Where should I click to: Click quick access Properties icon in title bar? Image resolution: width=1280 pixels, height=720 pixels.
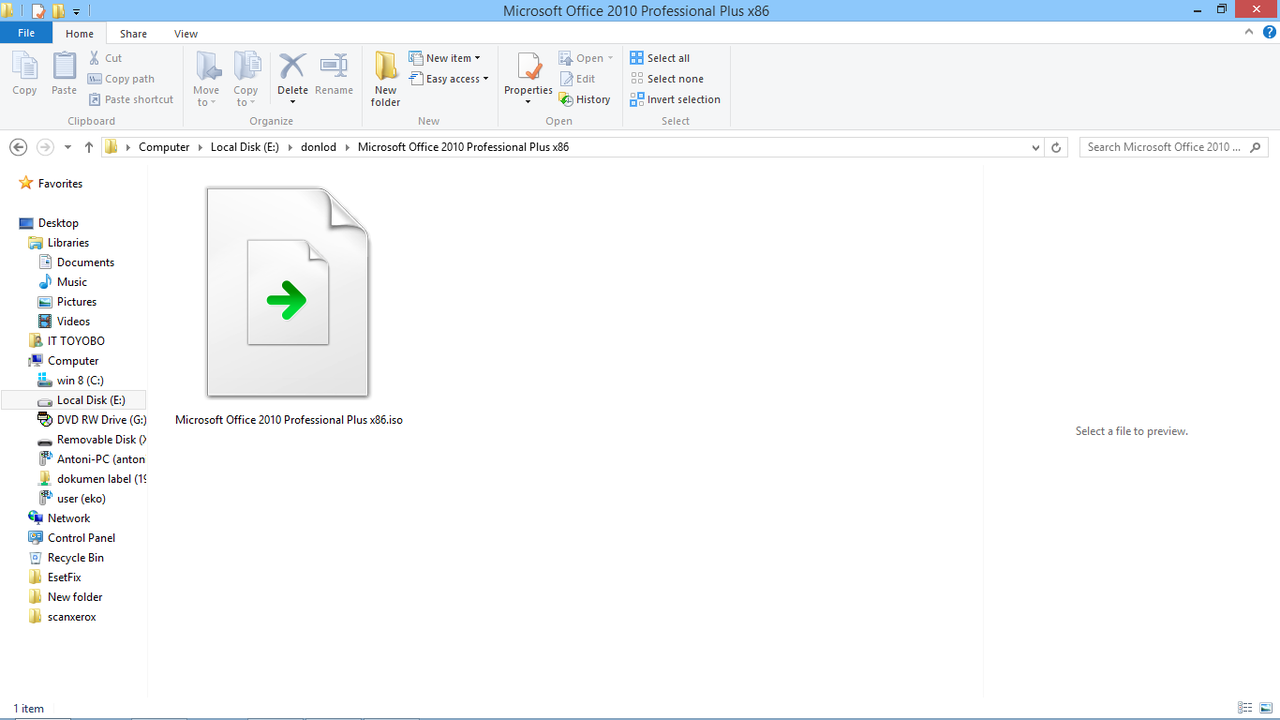[38, 11]
